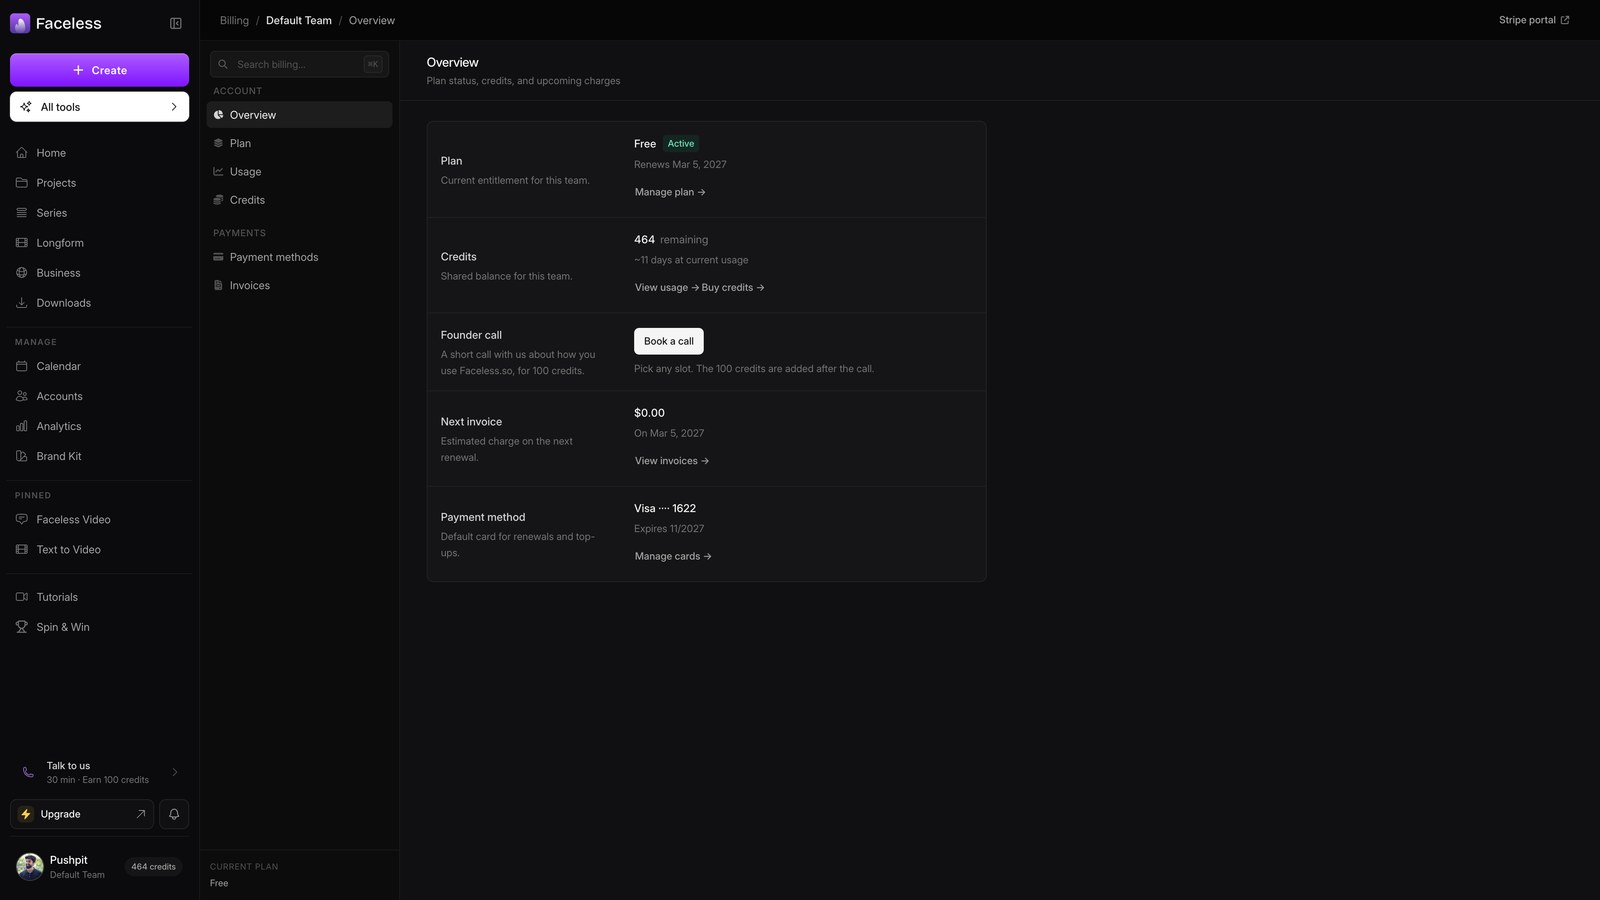
Task: Open Stripe portal external link
Action: (x=1534, y=20)
